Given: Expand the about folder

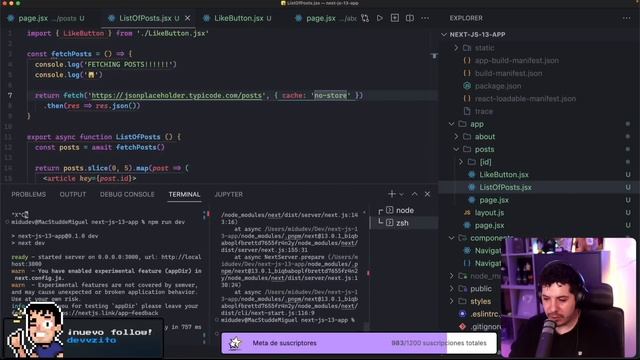Looking at the screenshot, I should click(x=484, y=137).
